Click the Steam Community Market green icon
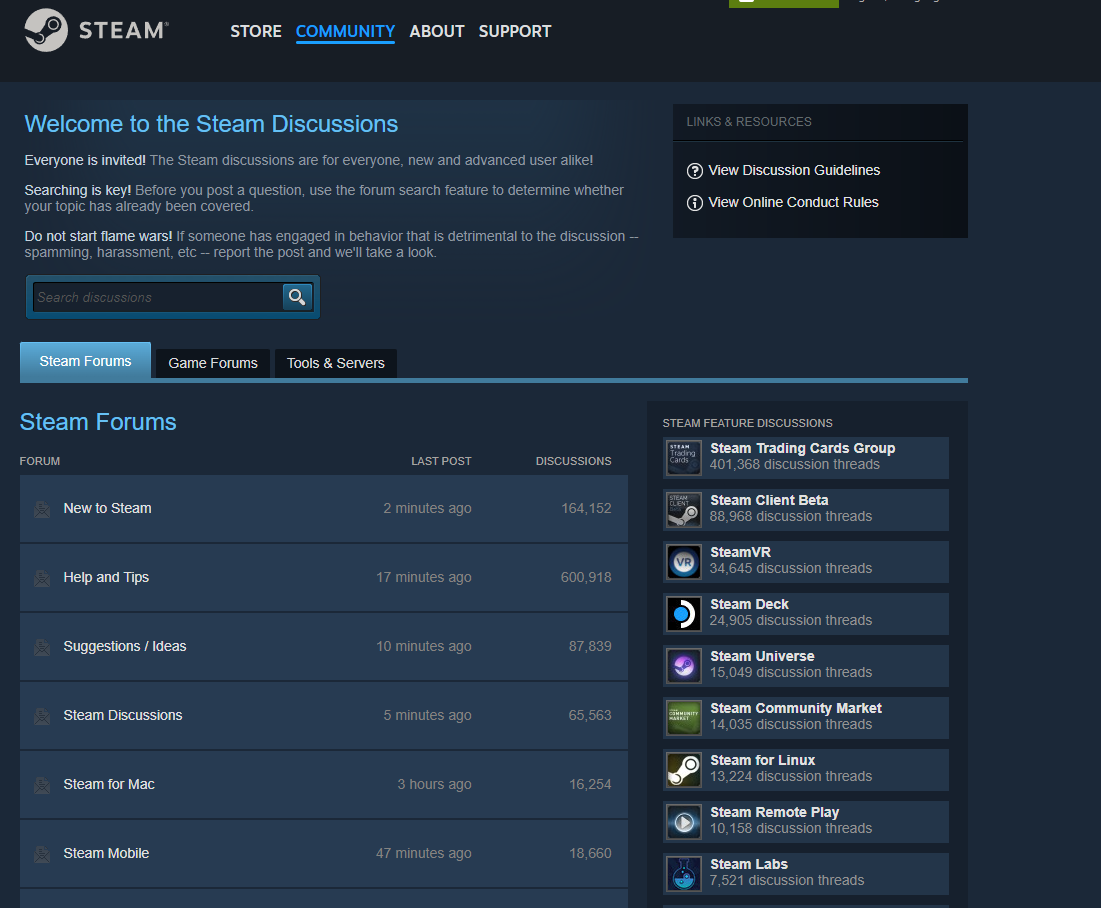The width and height of the screenshot is (1101, 908). coord(684,718)
